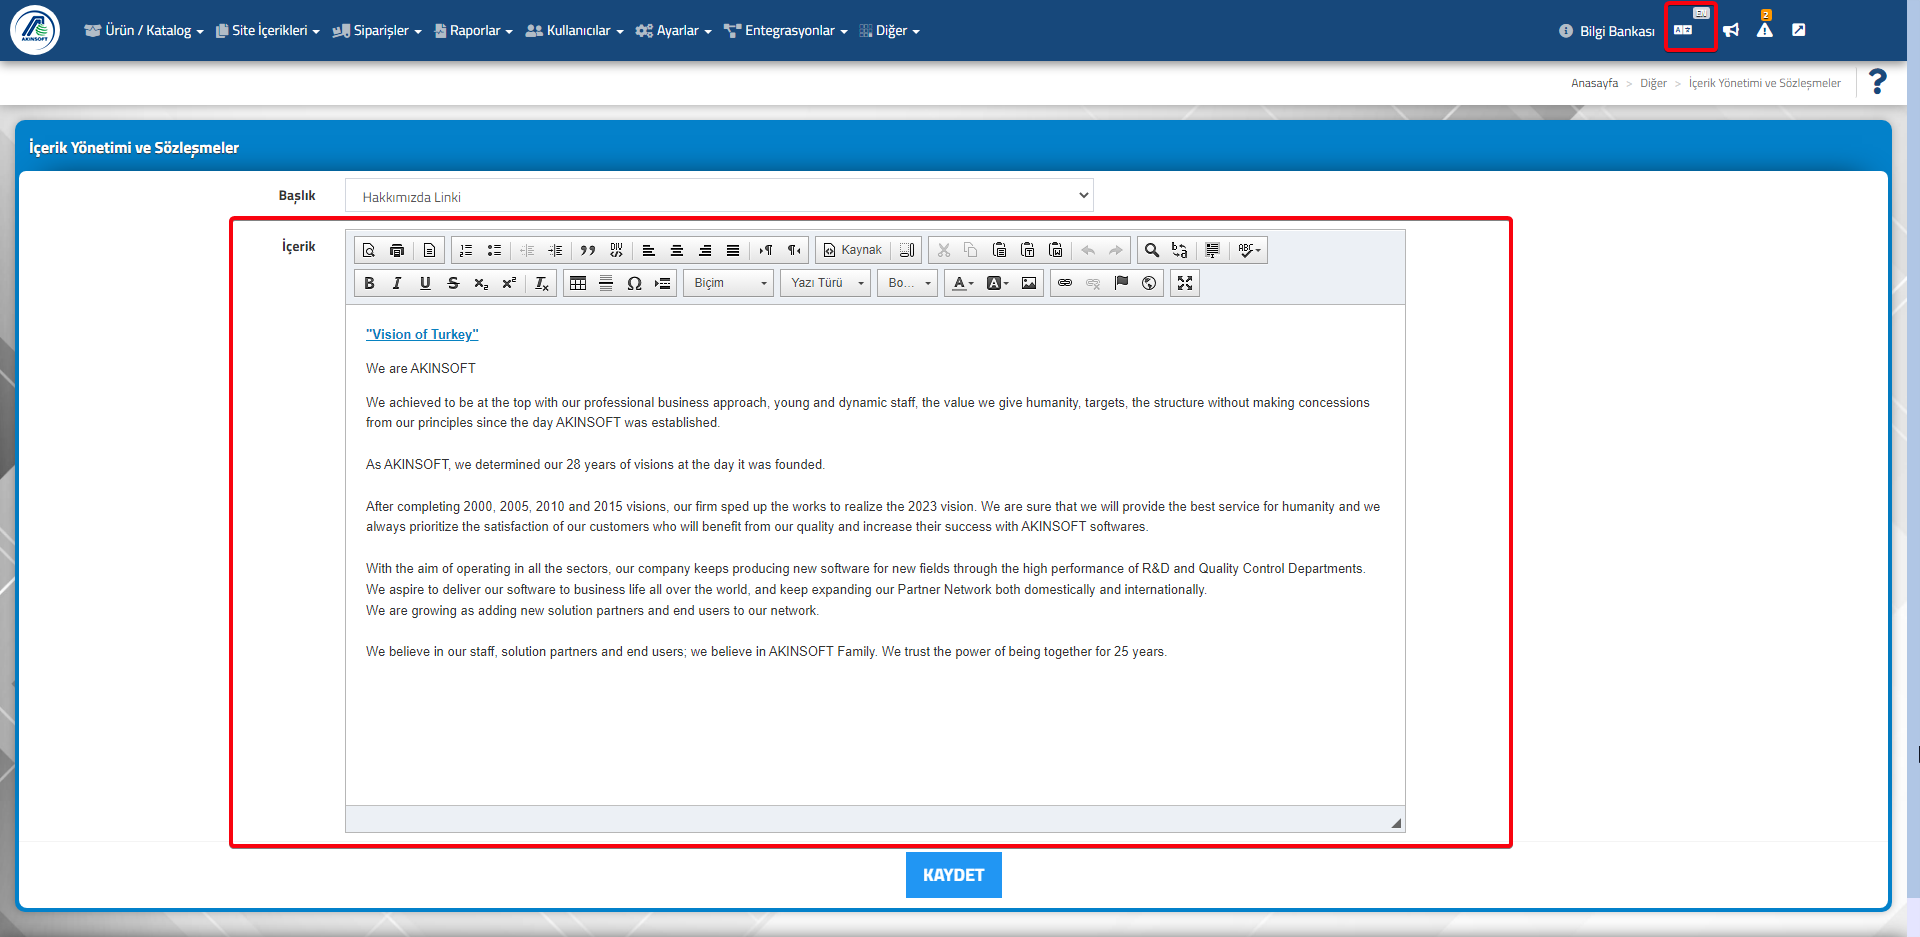Paste as plain text icon

pos(1027,250)
